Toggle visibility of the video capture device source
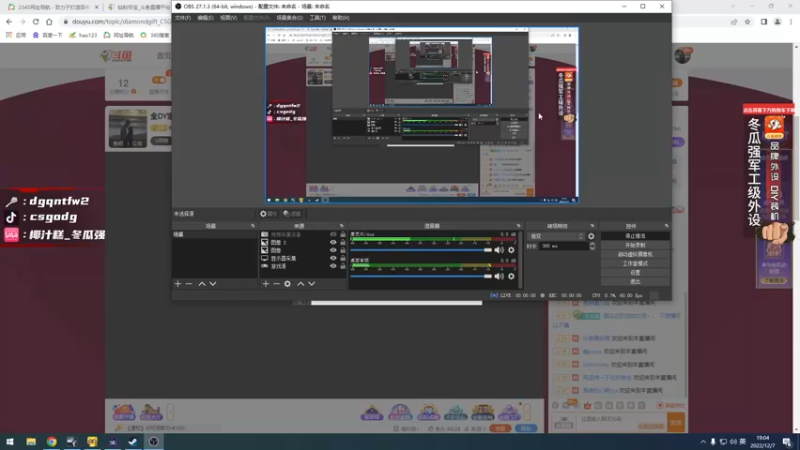This screenshot has width=800, height=450. tap(333, 235)
